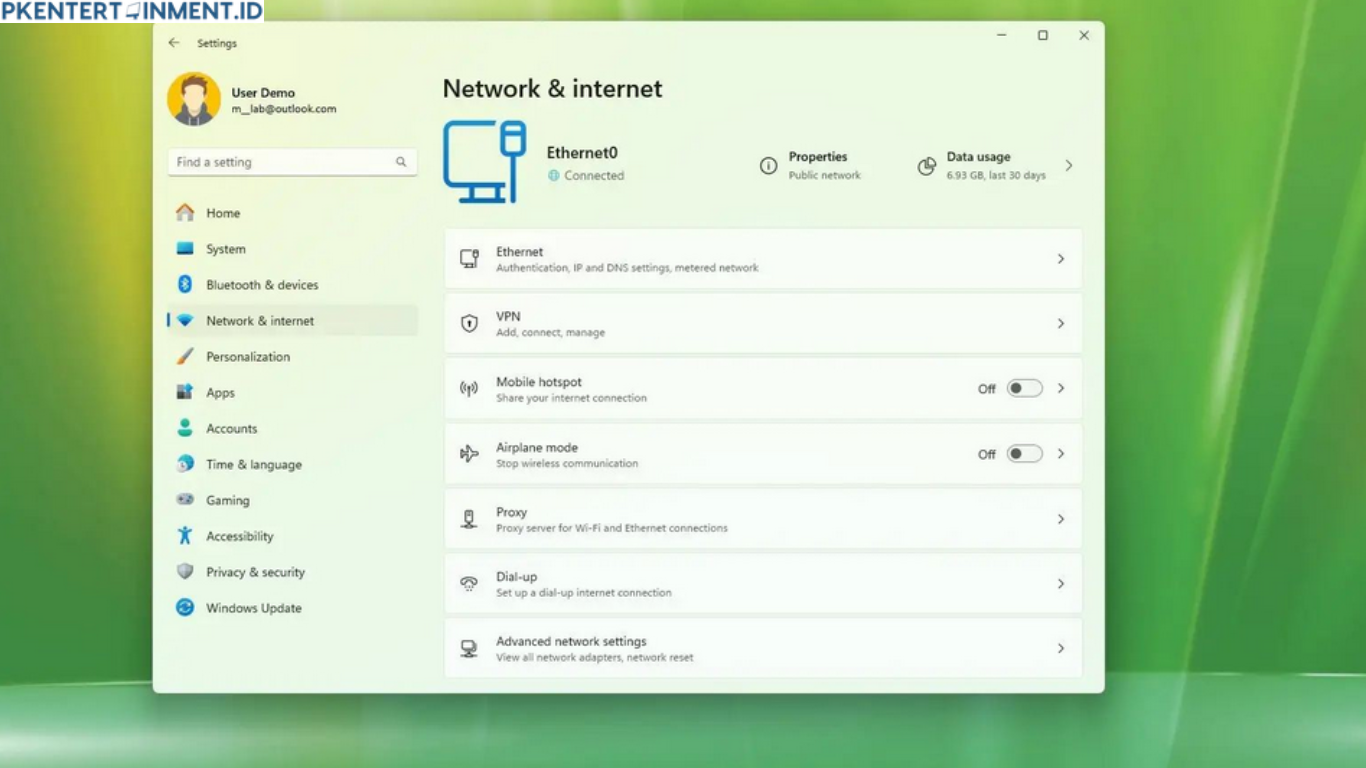This screenshot has height=768, width=1366.
Task: Click the search magnifier icon
Action: click(401, 162)
